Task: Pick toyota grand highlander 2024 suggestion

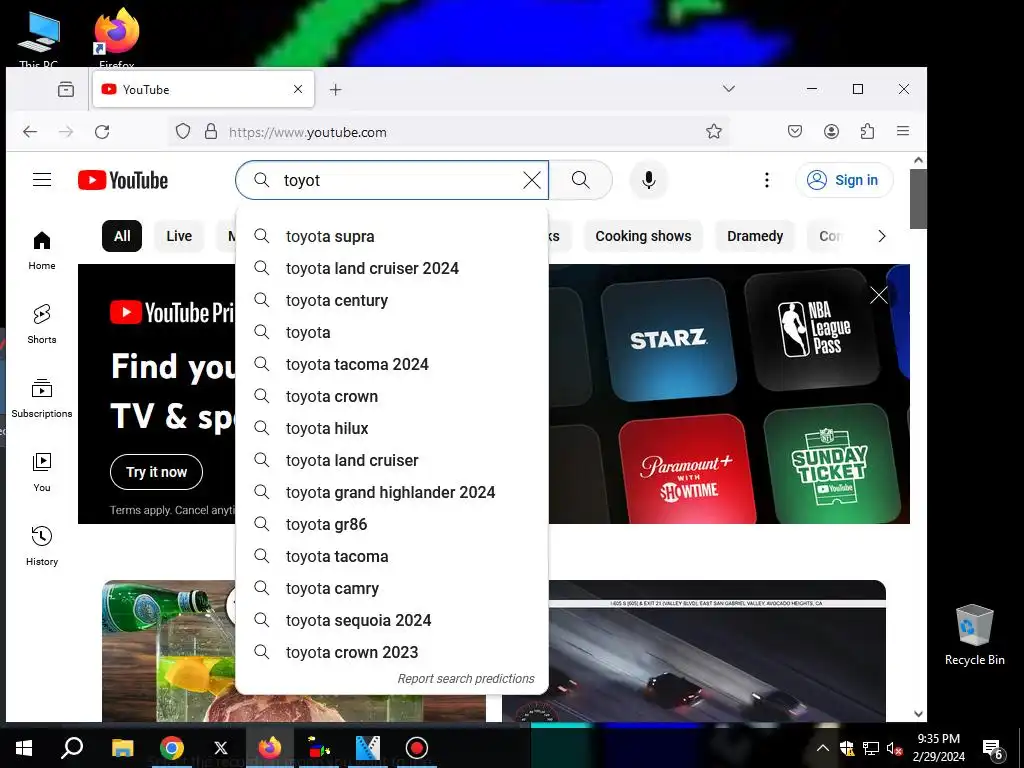Action: pyautogui.click(x=392, y=492)
